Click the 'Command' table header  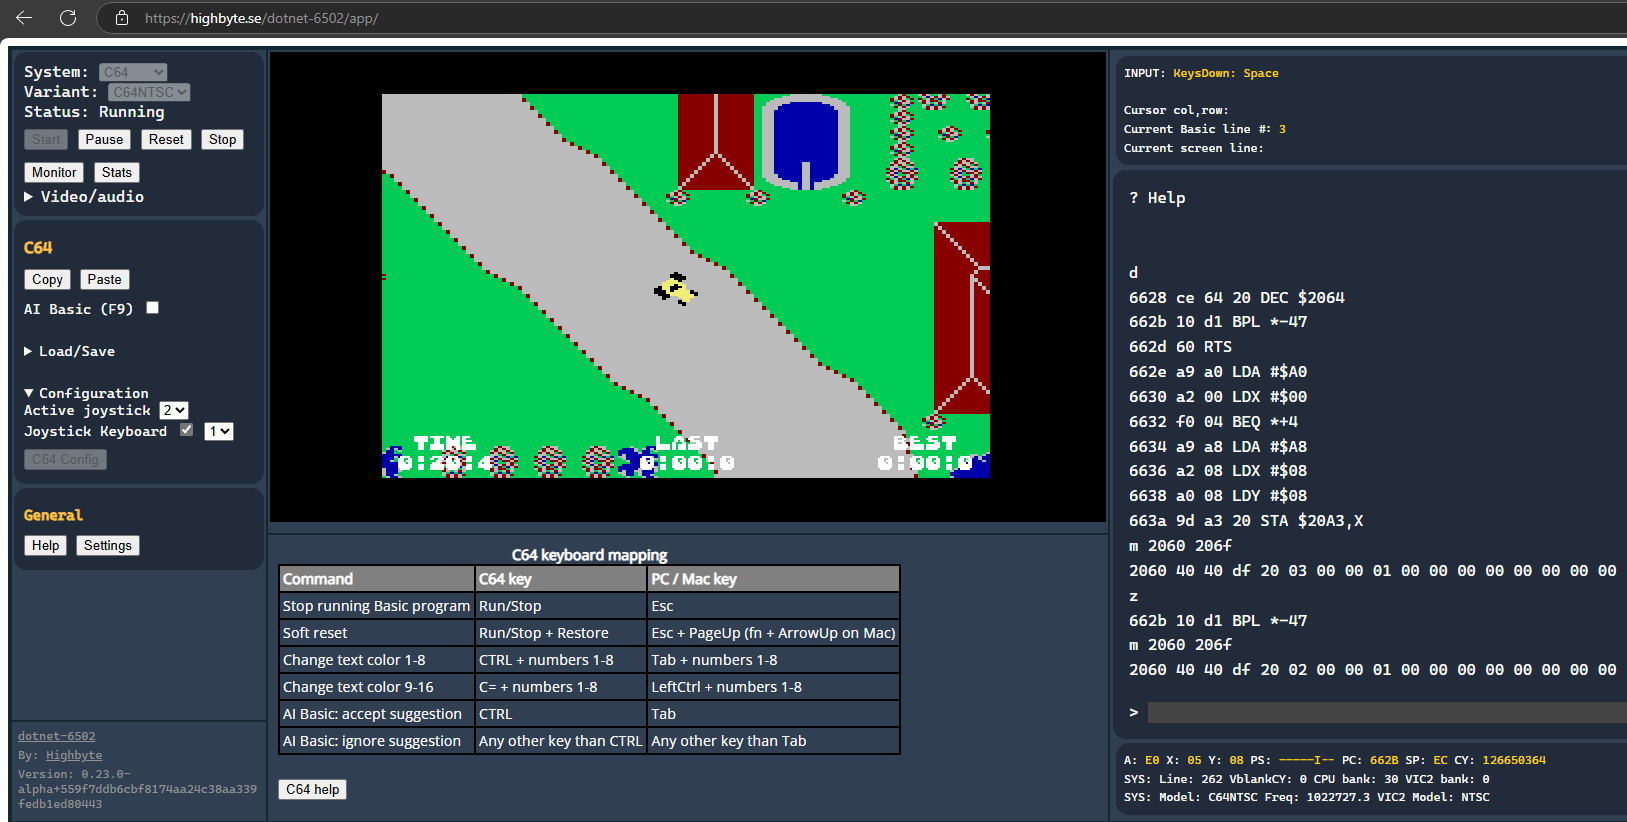pos(377,579)
